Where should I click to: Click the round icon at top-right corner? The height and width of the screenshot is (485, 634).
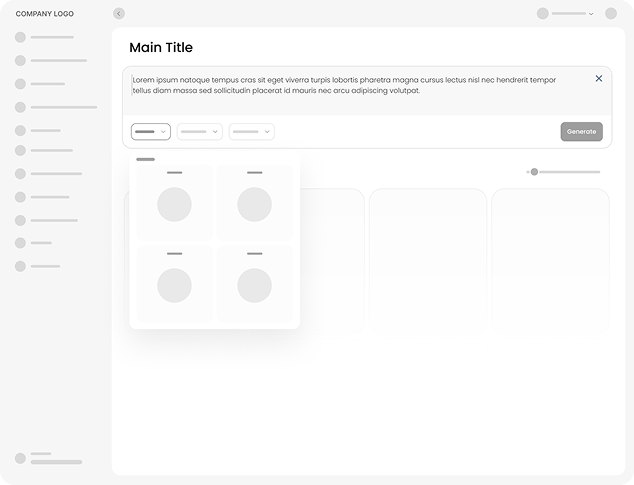611,14
